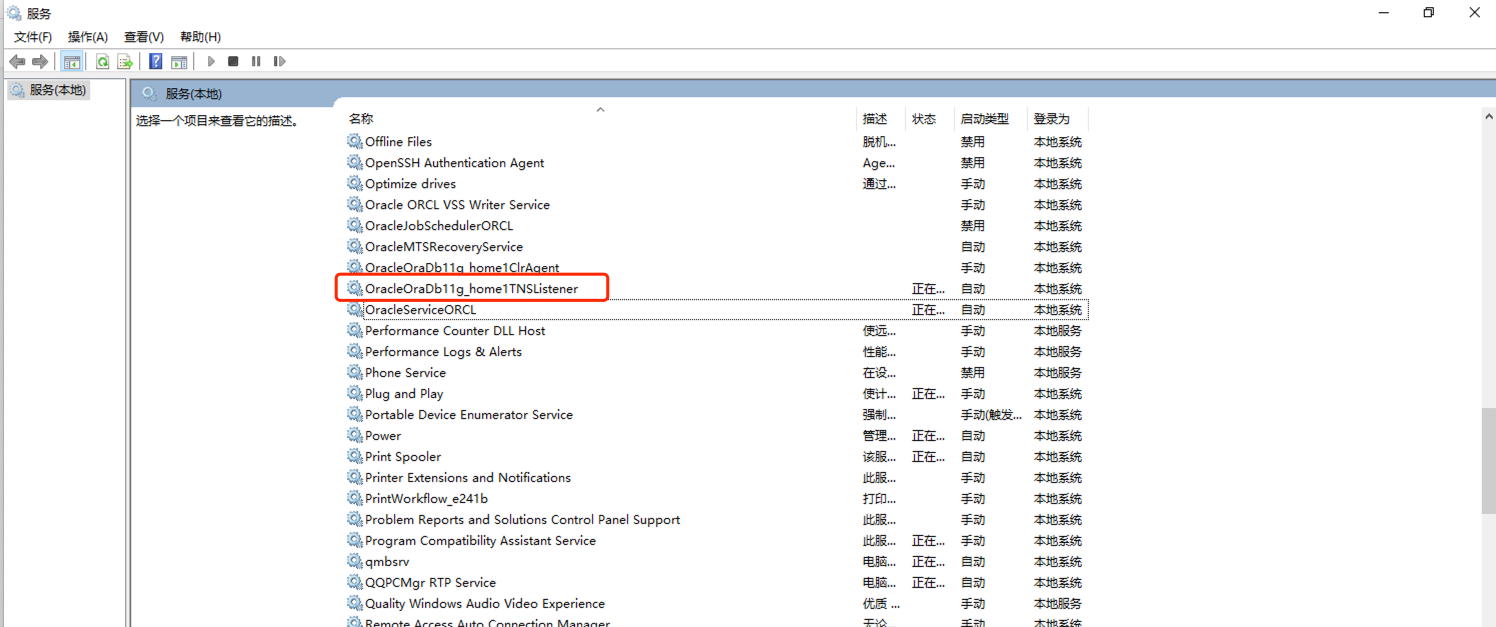
Task: Click the Export list toolbar icon
Action: coord(125,62)
